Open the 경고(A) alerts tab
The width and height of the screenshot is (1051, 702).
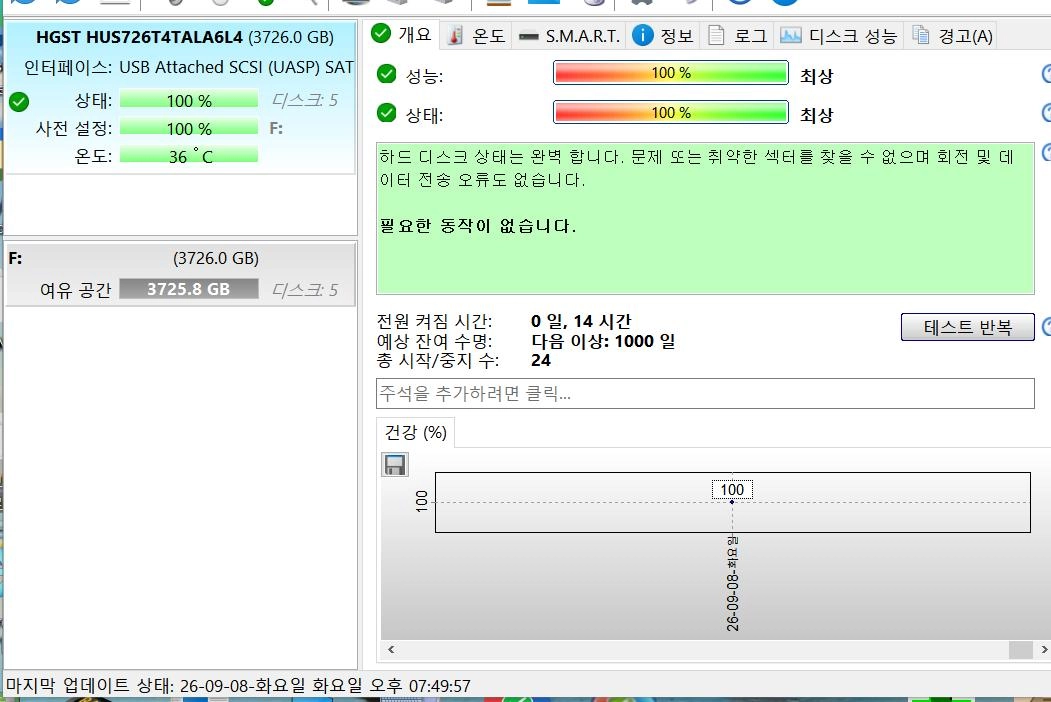pyautogui.click(x=952, y=36)
